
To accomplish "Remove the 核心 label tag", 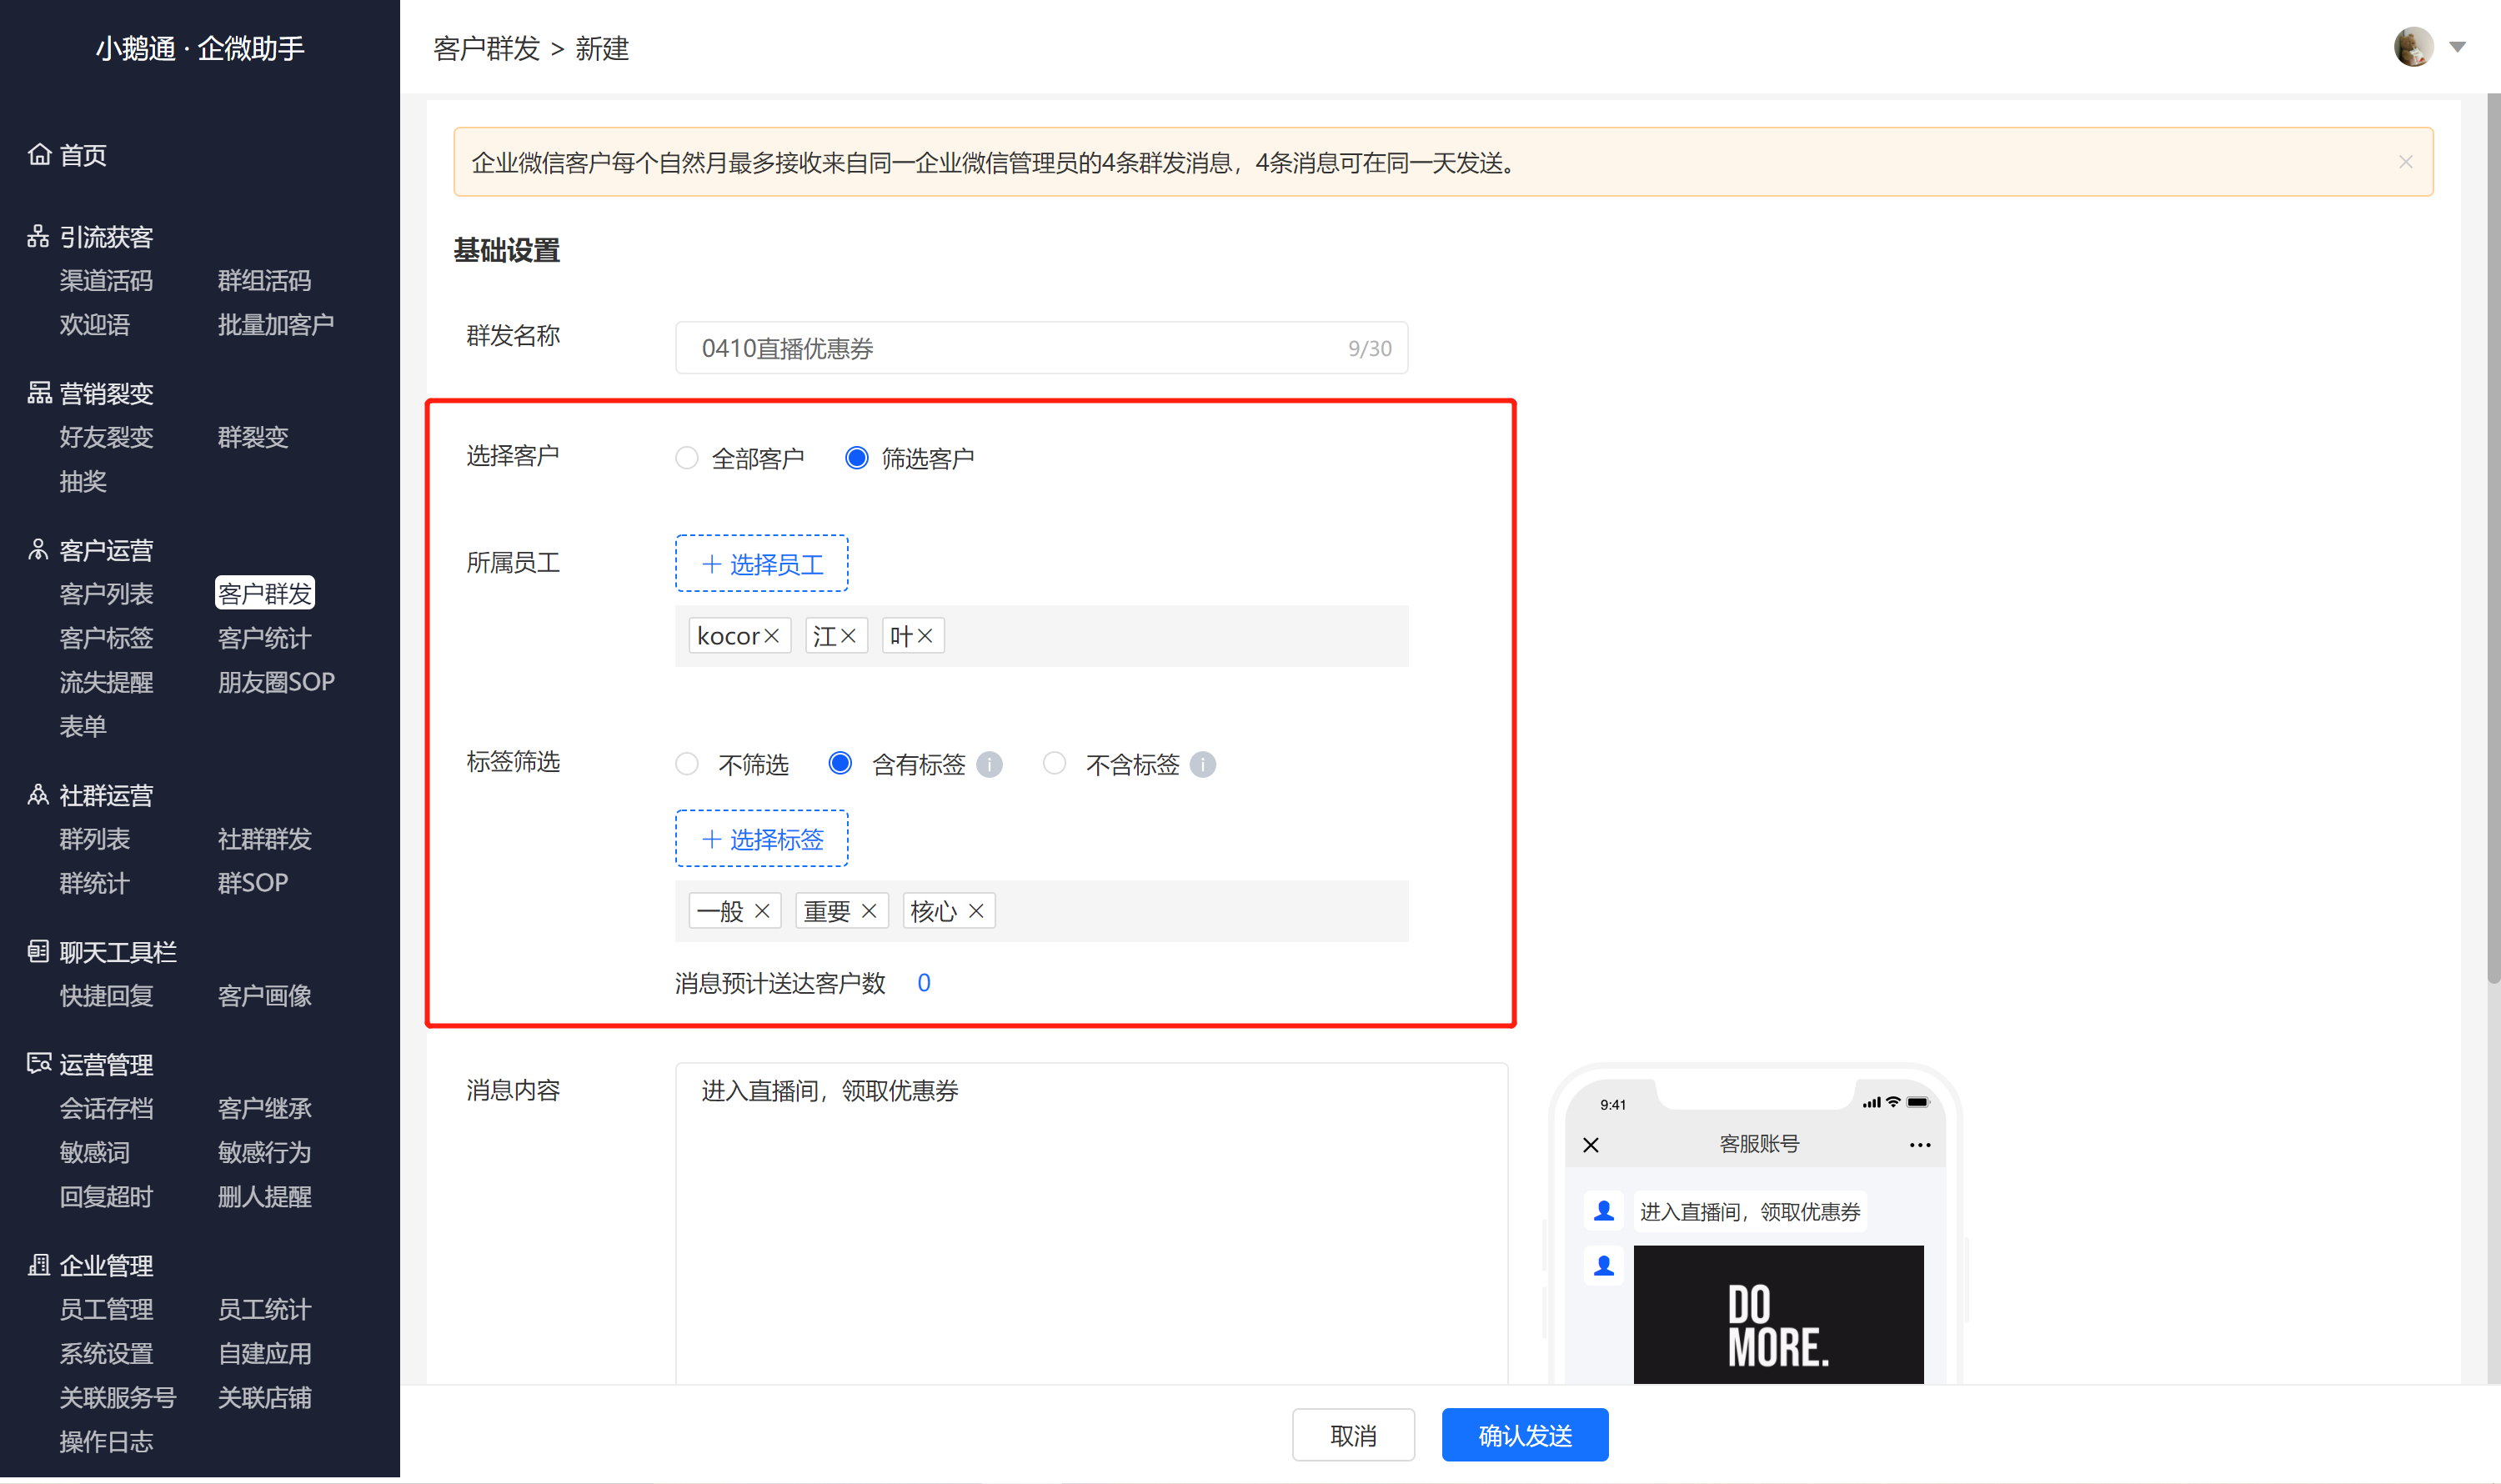I will click(x=976, y=911).
